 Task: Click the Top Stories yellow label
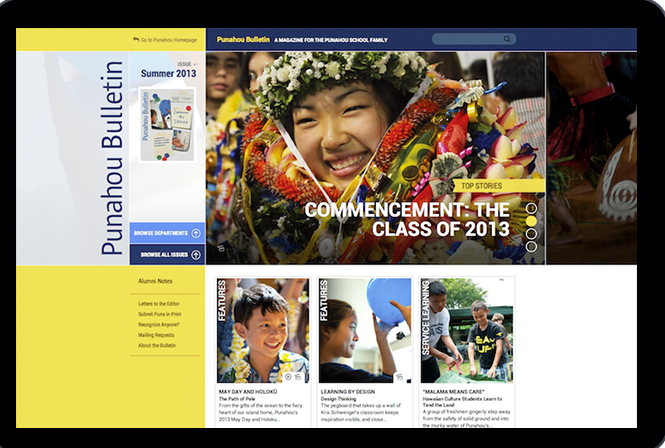[x=499, y=186]
